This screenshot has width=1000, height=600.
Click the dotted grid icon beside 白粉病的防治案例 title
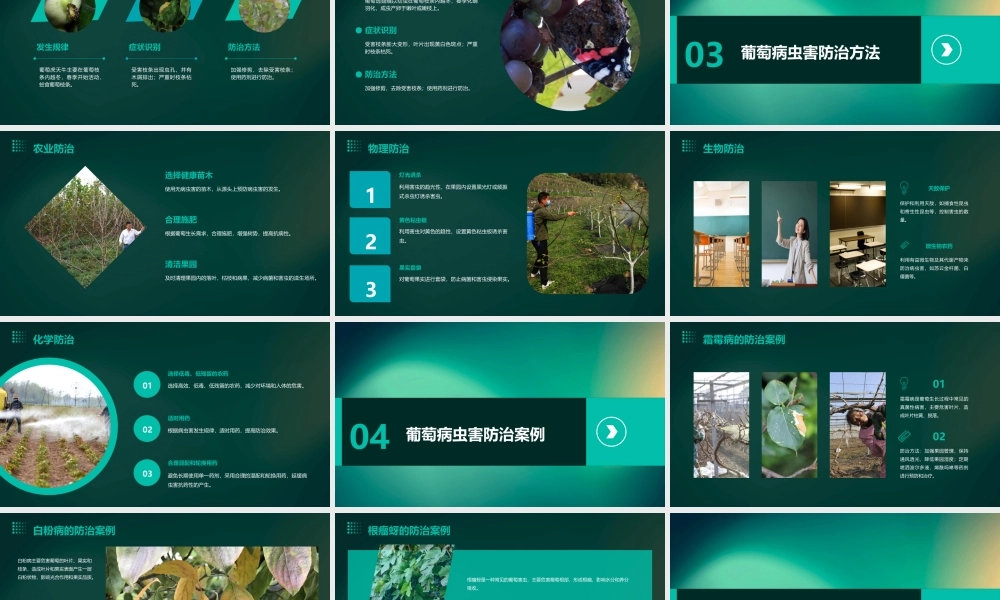[x=18, y=528]
